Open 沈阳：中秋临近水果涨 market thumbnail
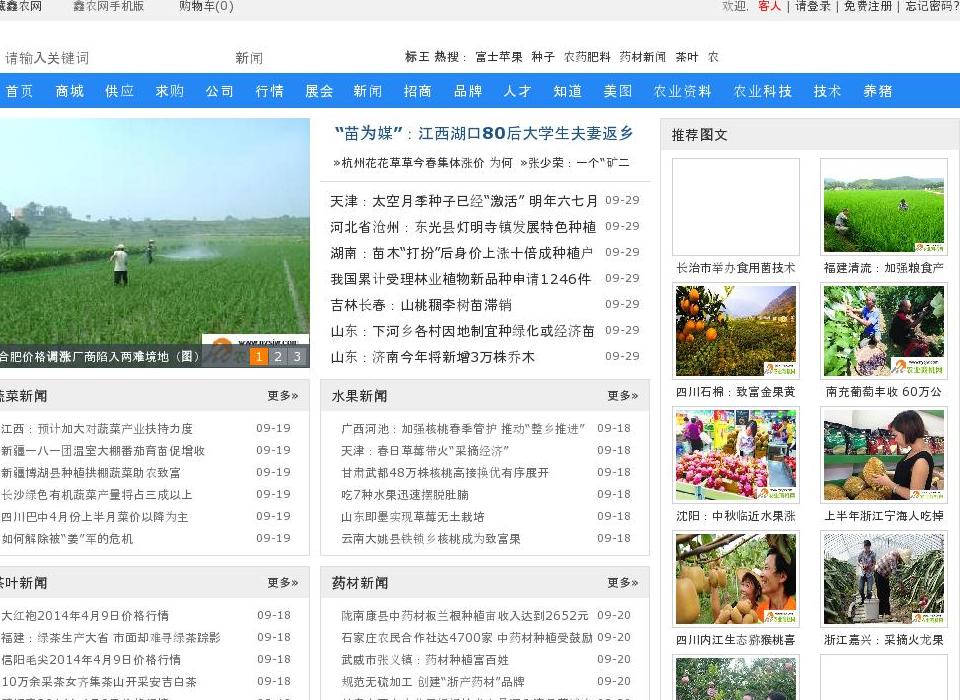960x700 pixels. tap(736, 455)
